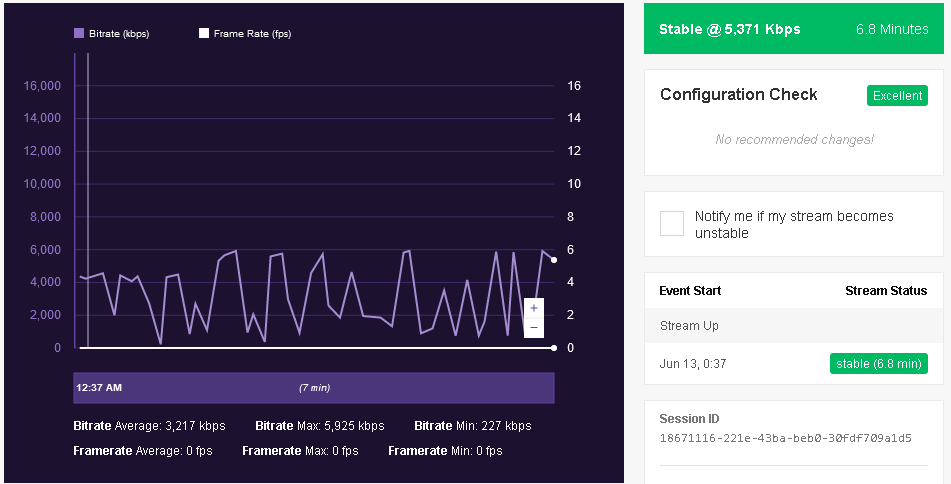Click the Stream Status column header

(x=886, y=291)
